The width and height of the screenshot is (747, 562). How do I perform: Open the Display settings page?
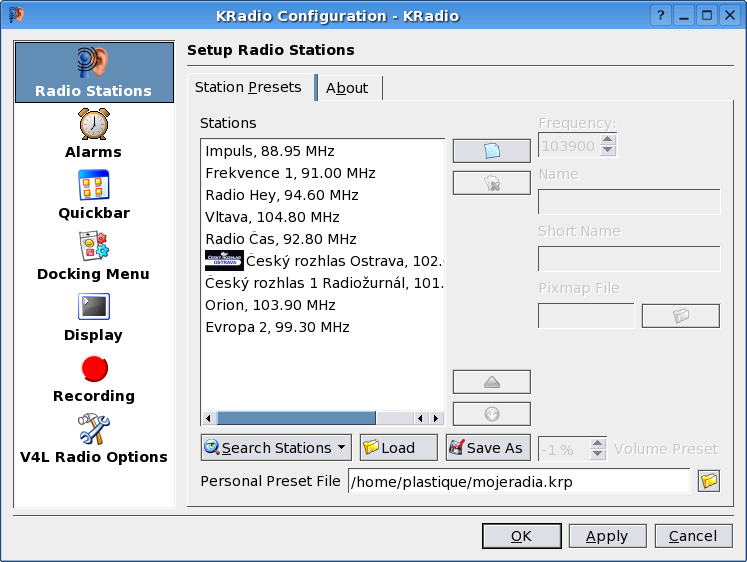click(94, 317)
